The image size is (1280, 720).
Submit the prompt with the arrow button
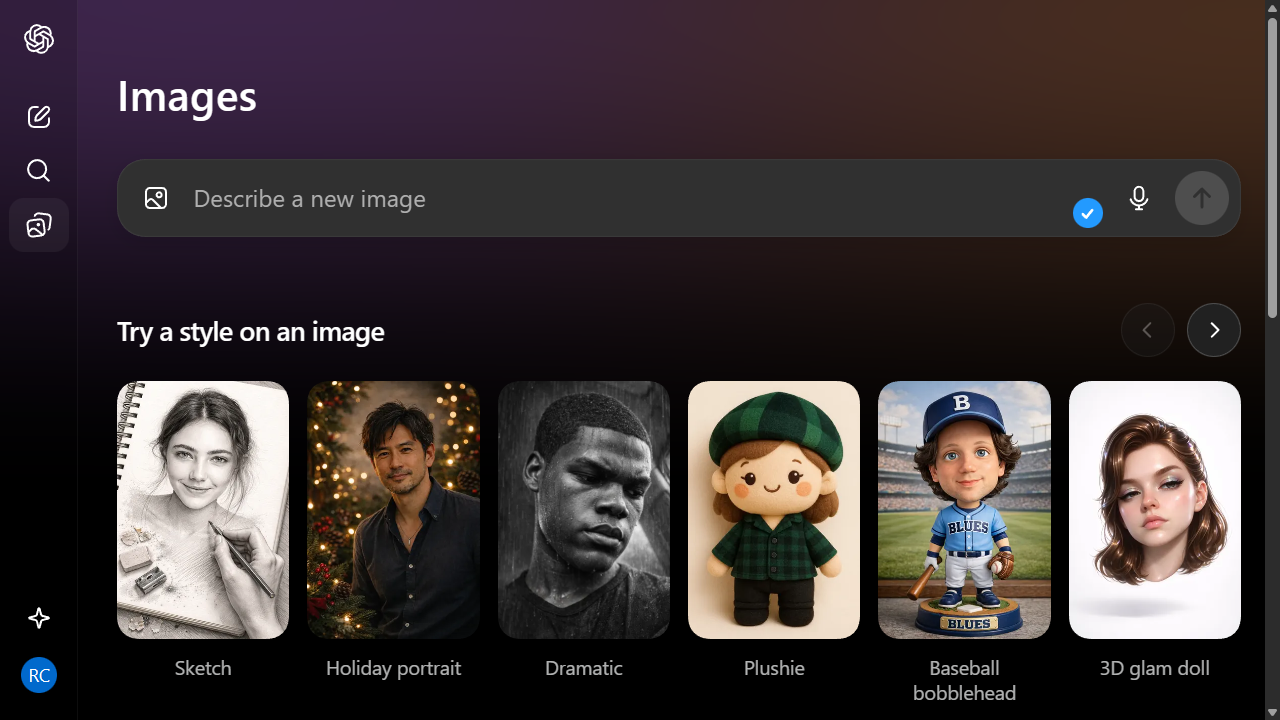point(1201,198)
